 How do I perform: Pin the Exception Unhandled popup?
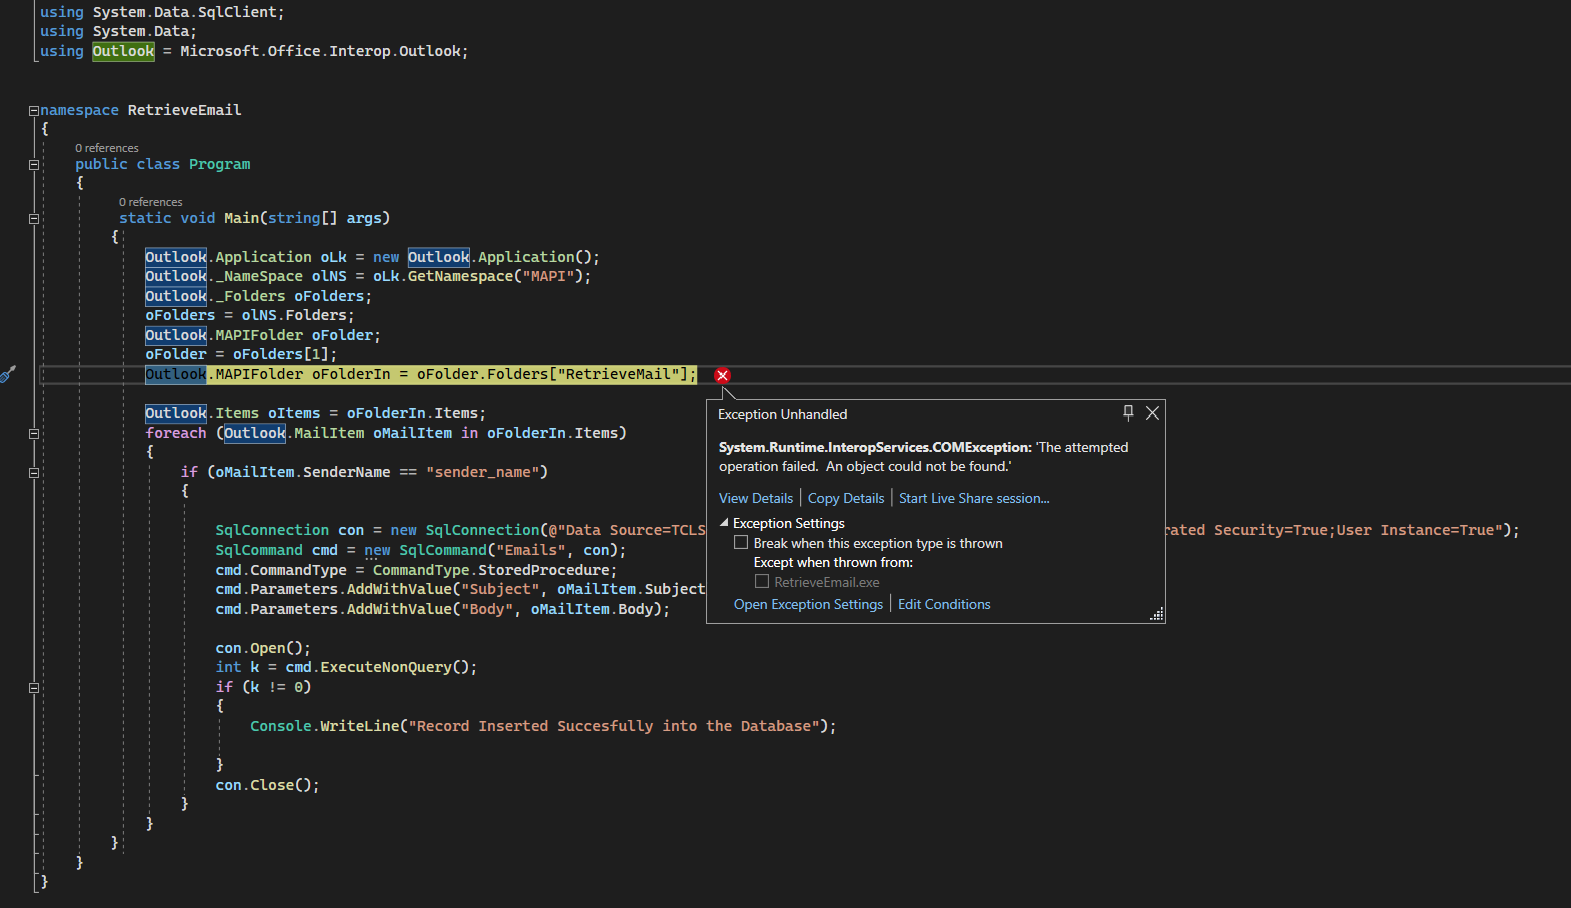1128,413
